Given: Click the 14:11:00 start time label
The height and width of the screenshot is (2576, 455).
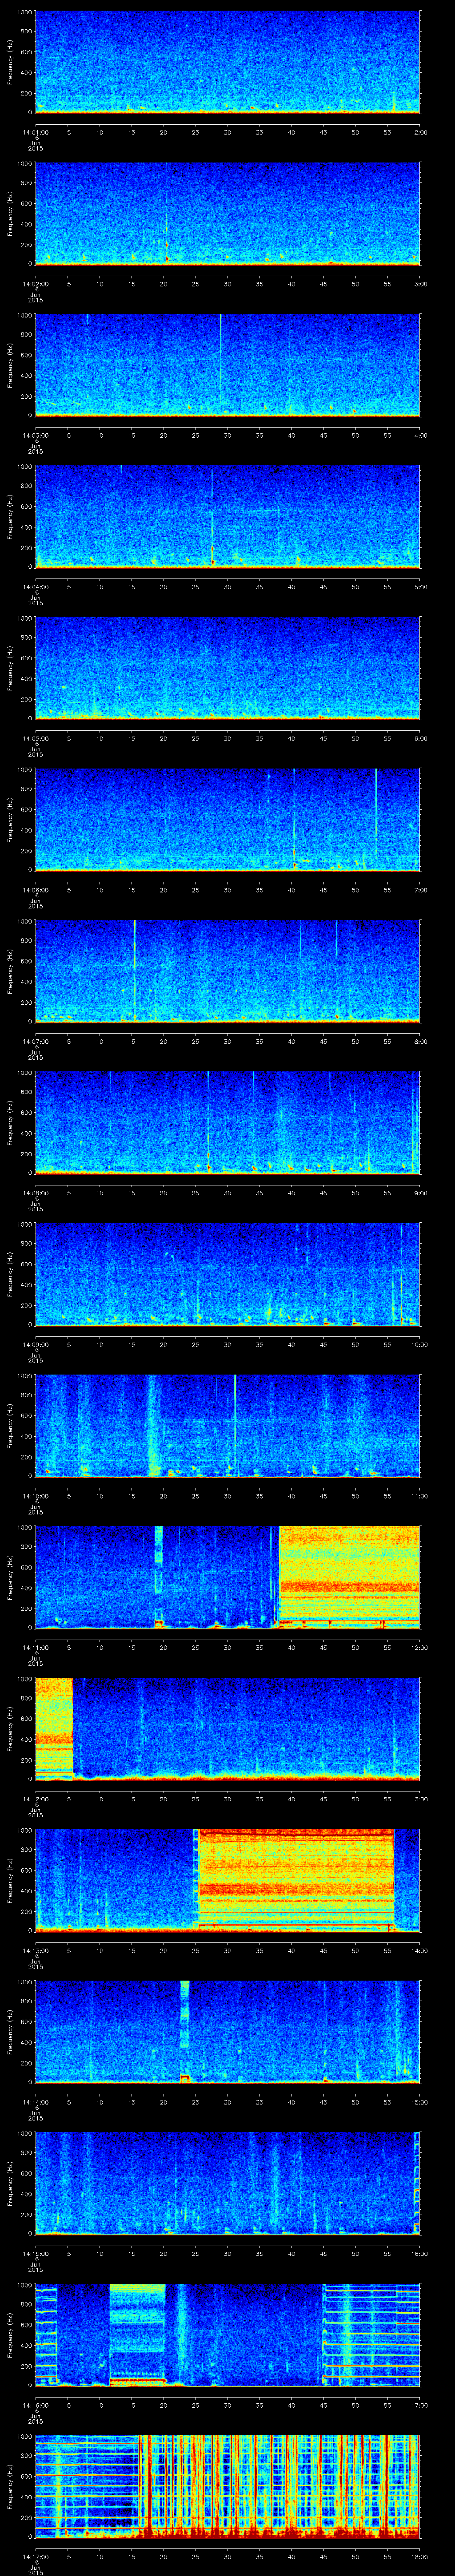Looking at the screenshot, I should pyautogui.click(x=35, y=1647).
